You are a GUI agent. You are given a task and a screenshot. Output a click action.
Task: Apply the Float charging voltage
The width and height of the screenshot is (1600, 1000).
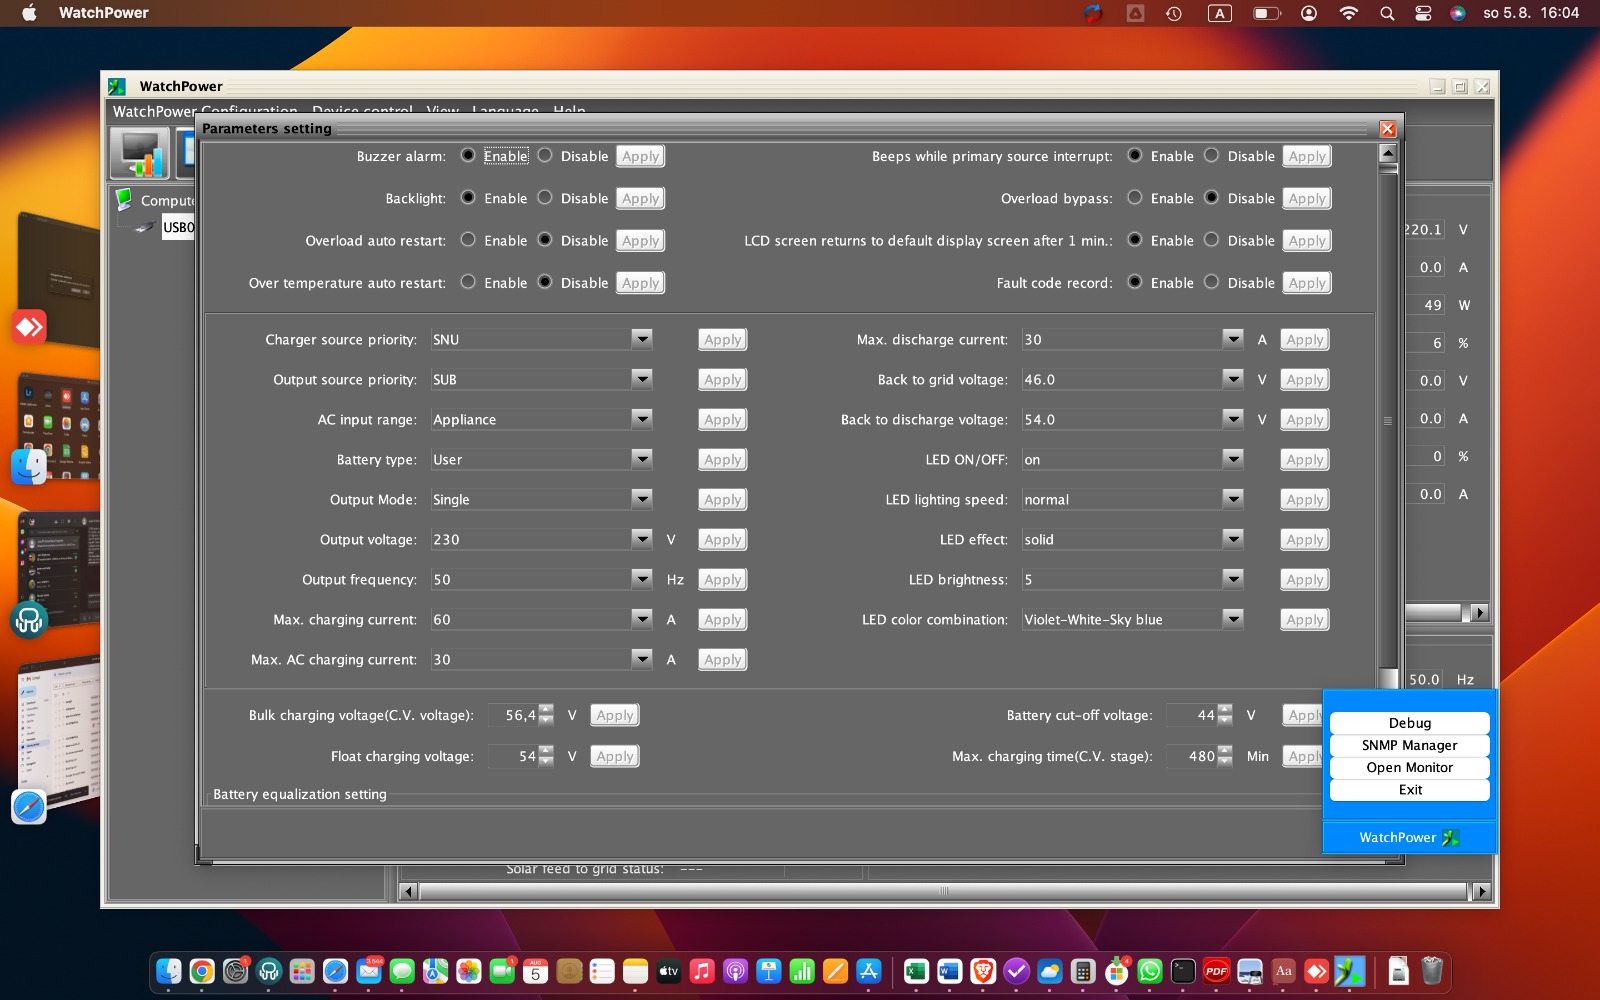[x=614, y=756]
